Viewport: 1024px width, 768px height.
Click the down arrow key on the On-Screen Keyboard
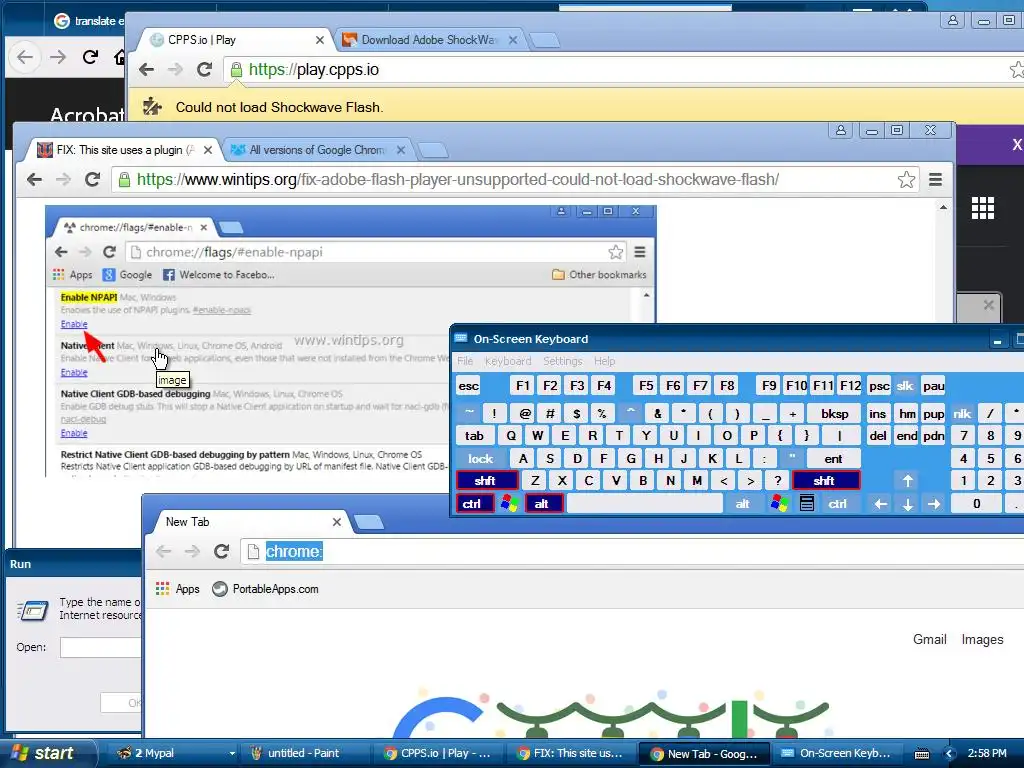pyautogui.click(x=908, y=504)
